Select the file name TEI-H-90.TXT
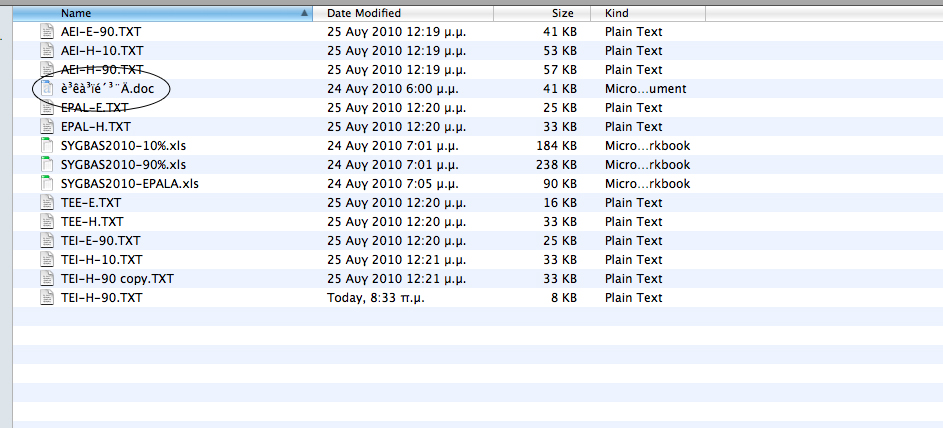This screenshot has width=943, height=428. (x=102, y=298)
